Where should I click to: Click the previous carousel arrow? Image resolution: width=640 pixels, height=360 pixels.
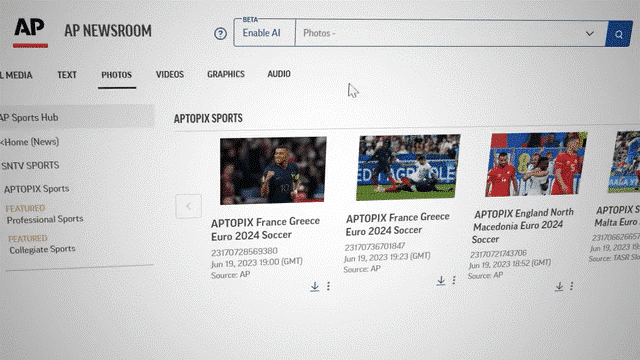(x=189, y=206)
